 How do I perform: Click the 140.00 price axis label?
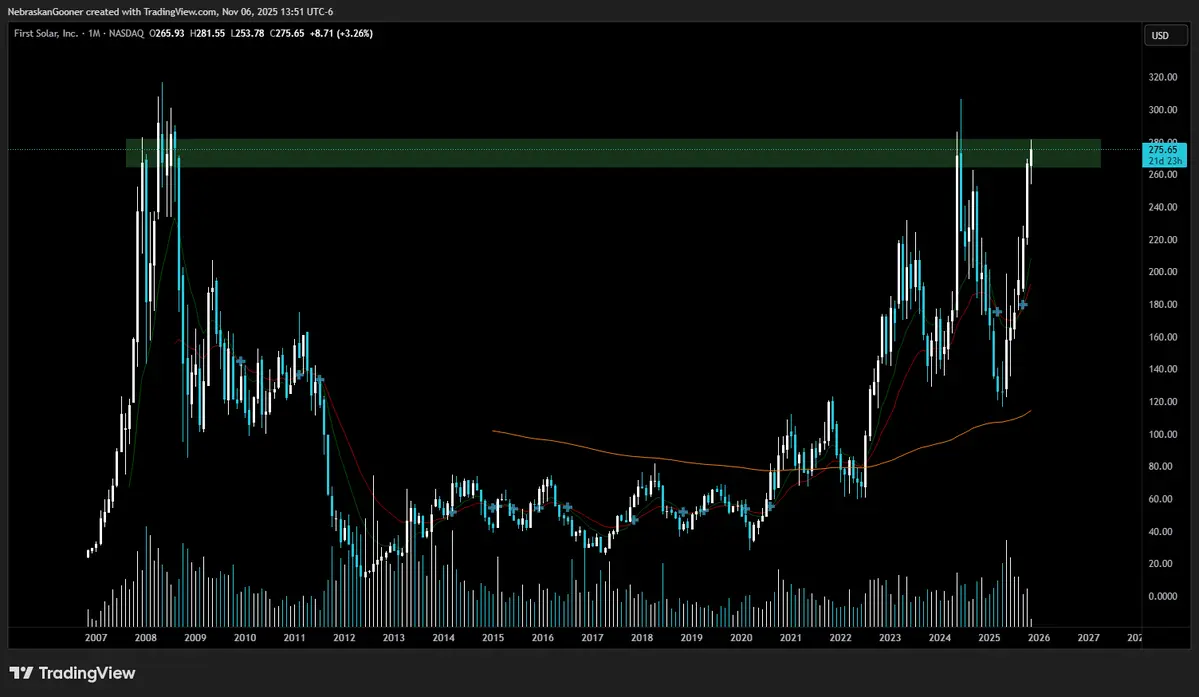[x=1162, y=369]
